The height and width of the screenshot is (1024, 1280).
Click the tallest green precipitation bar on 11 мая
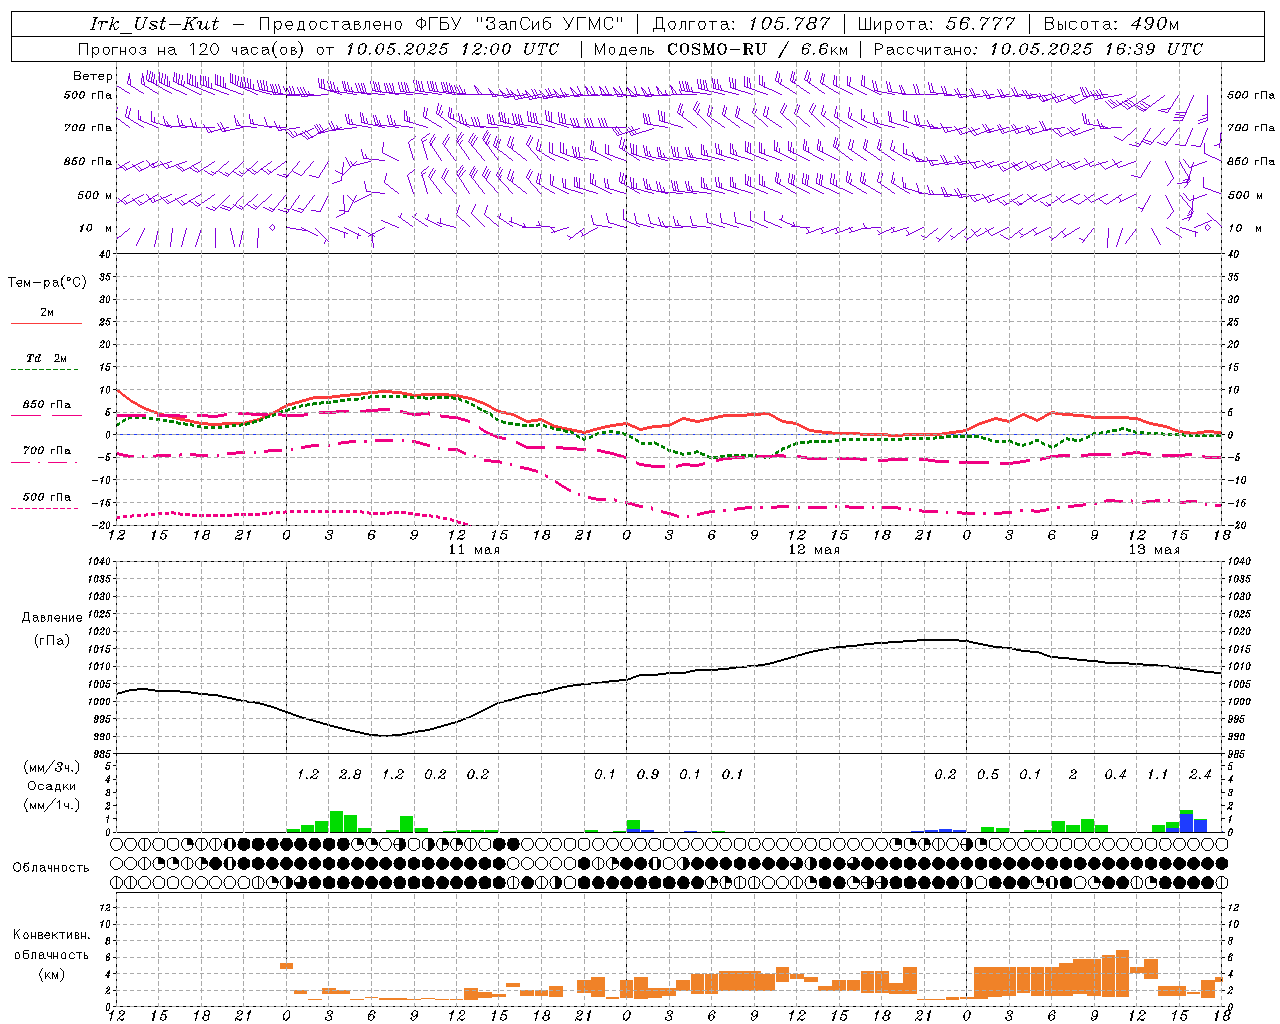coord(336,821)
